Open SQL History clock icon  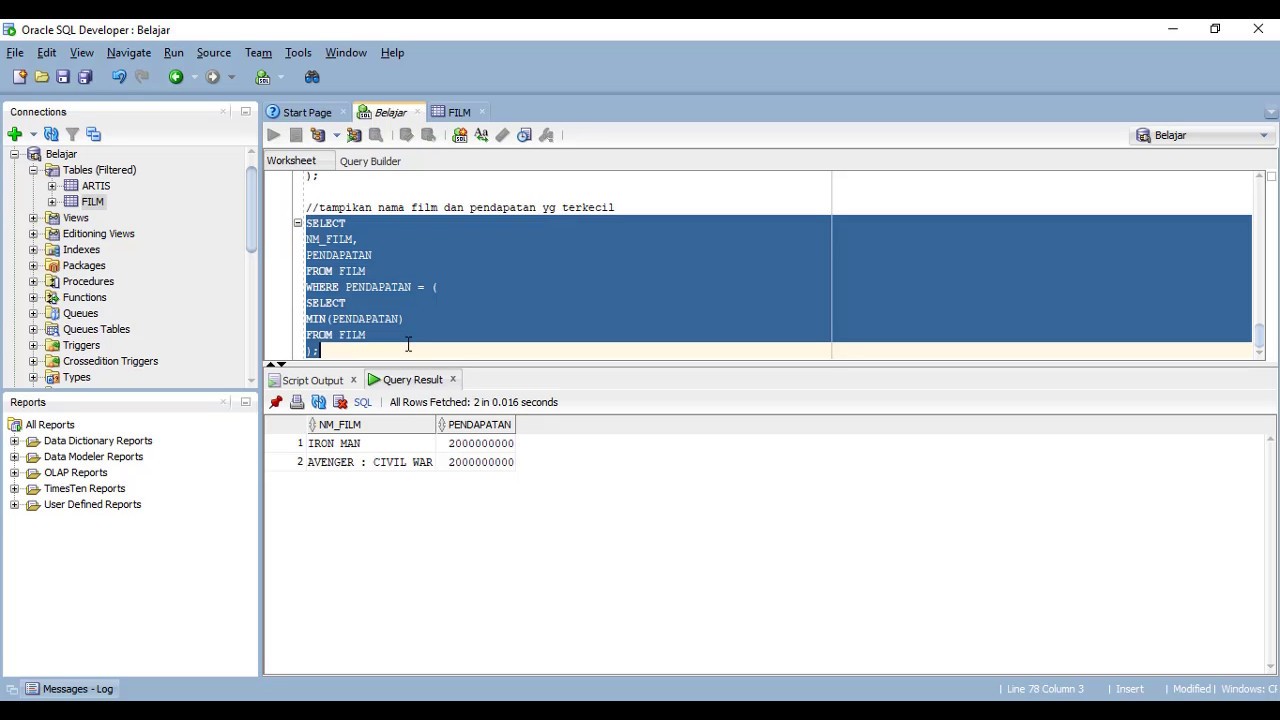point(525,135)
